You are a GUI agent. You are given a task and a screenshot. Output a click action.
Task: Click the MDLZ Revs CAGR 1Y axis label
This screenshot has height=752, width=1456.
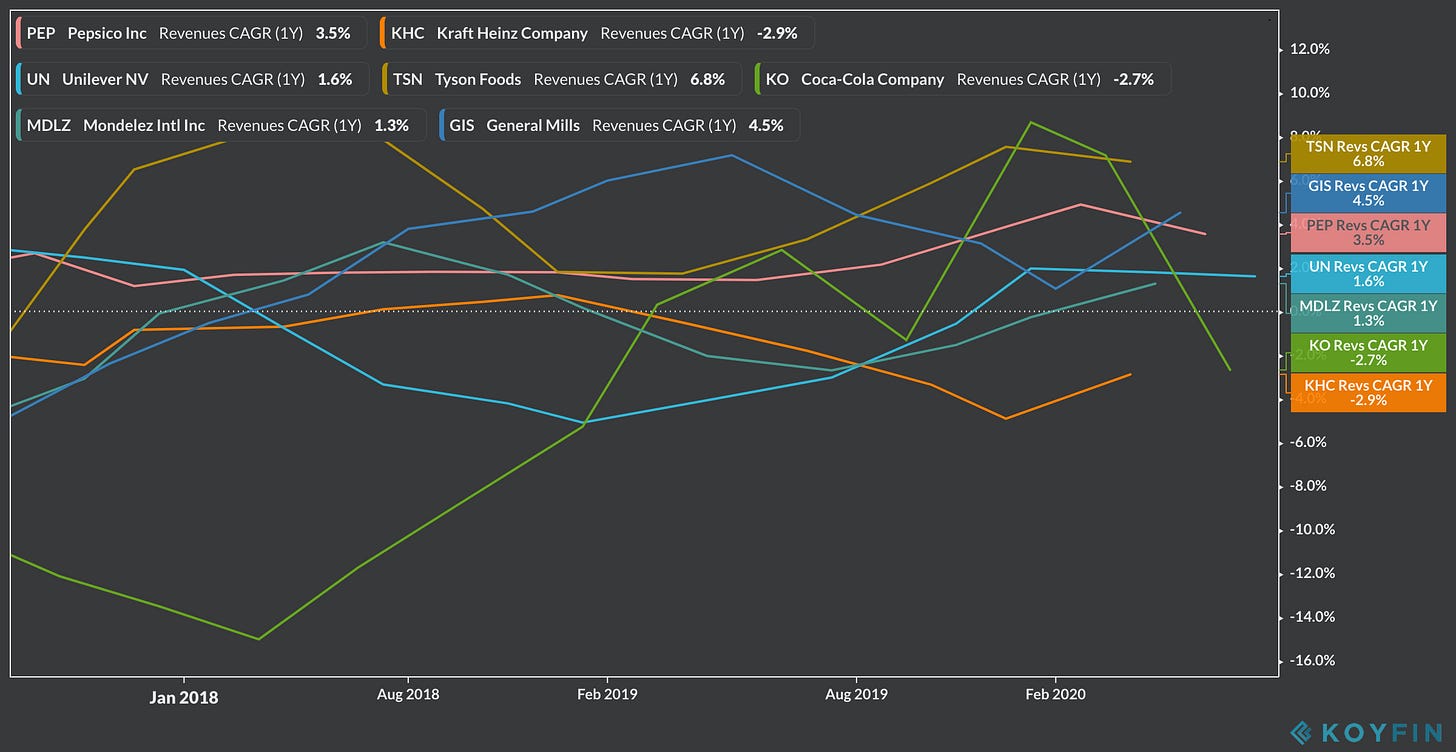click(1367, 313)
